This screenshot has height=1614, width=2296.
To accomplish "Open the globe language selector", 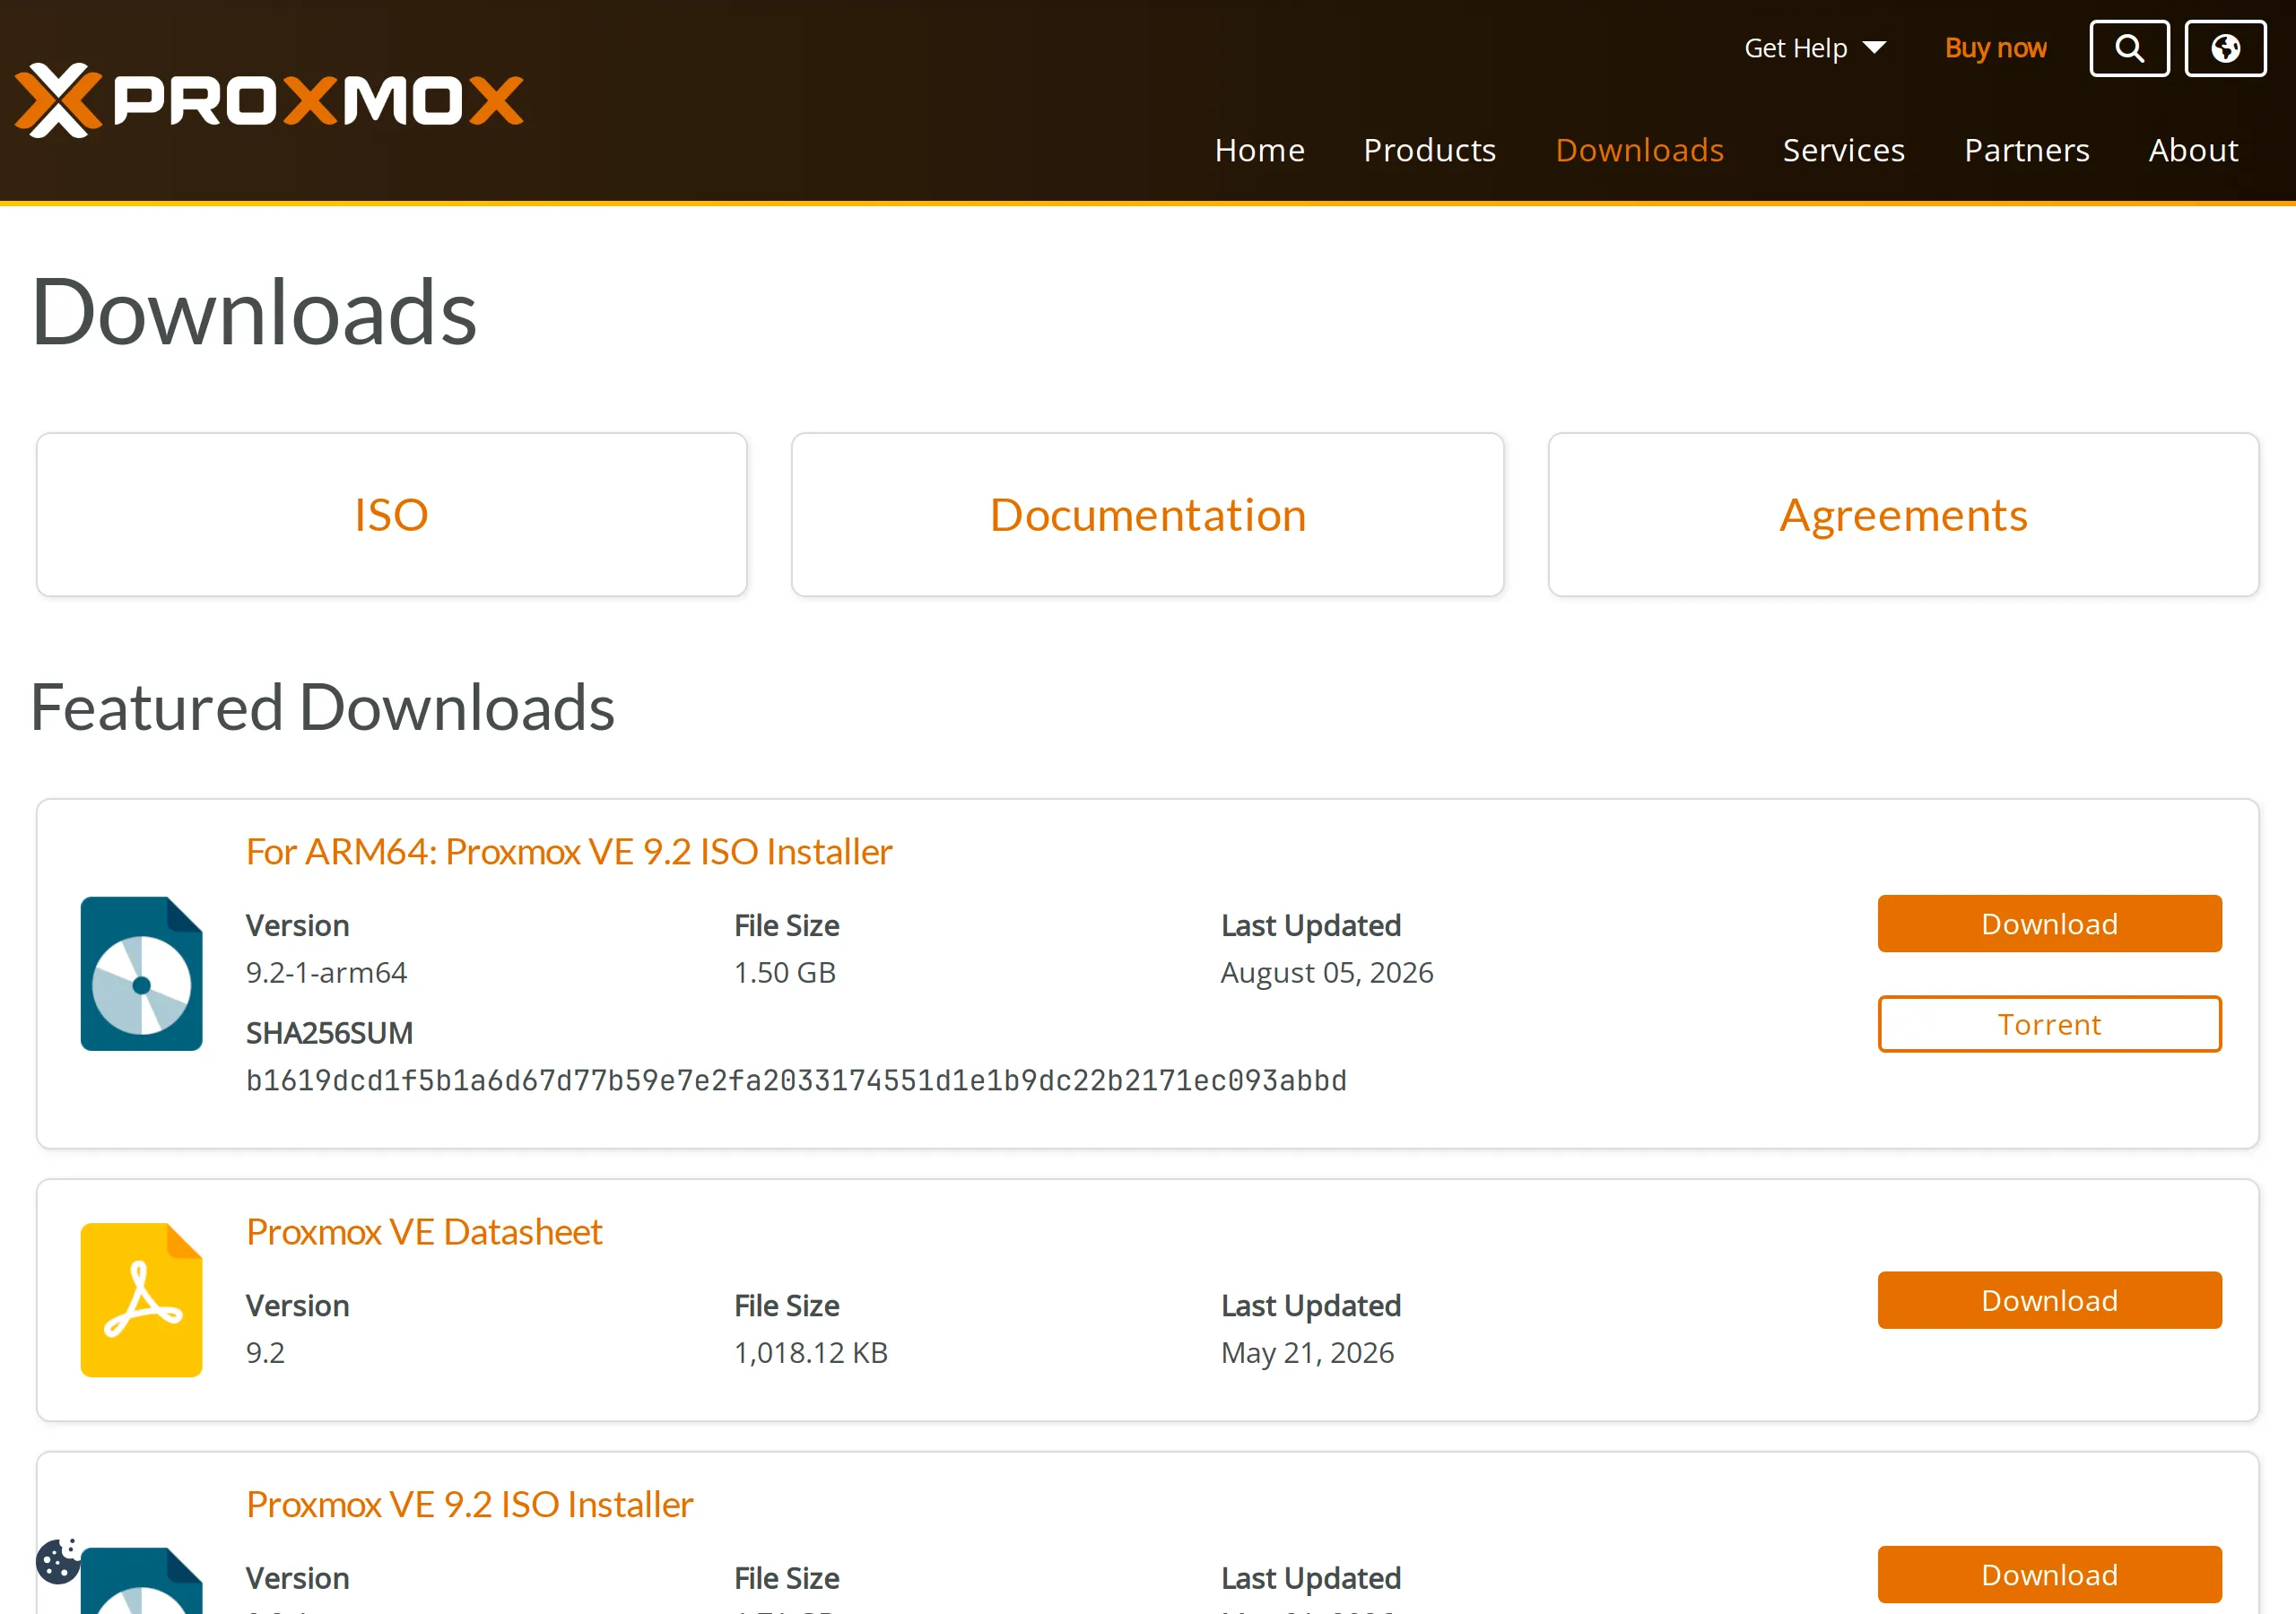I will pos(2225,48).
